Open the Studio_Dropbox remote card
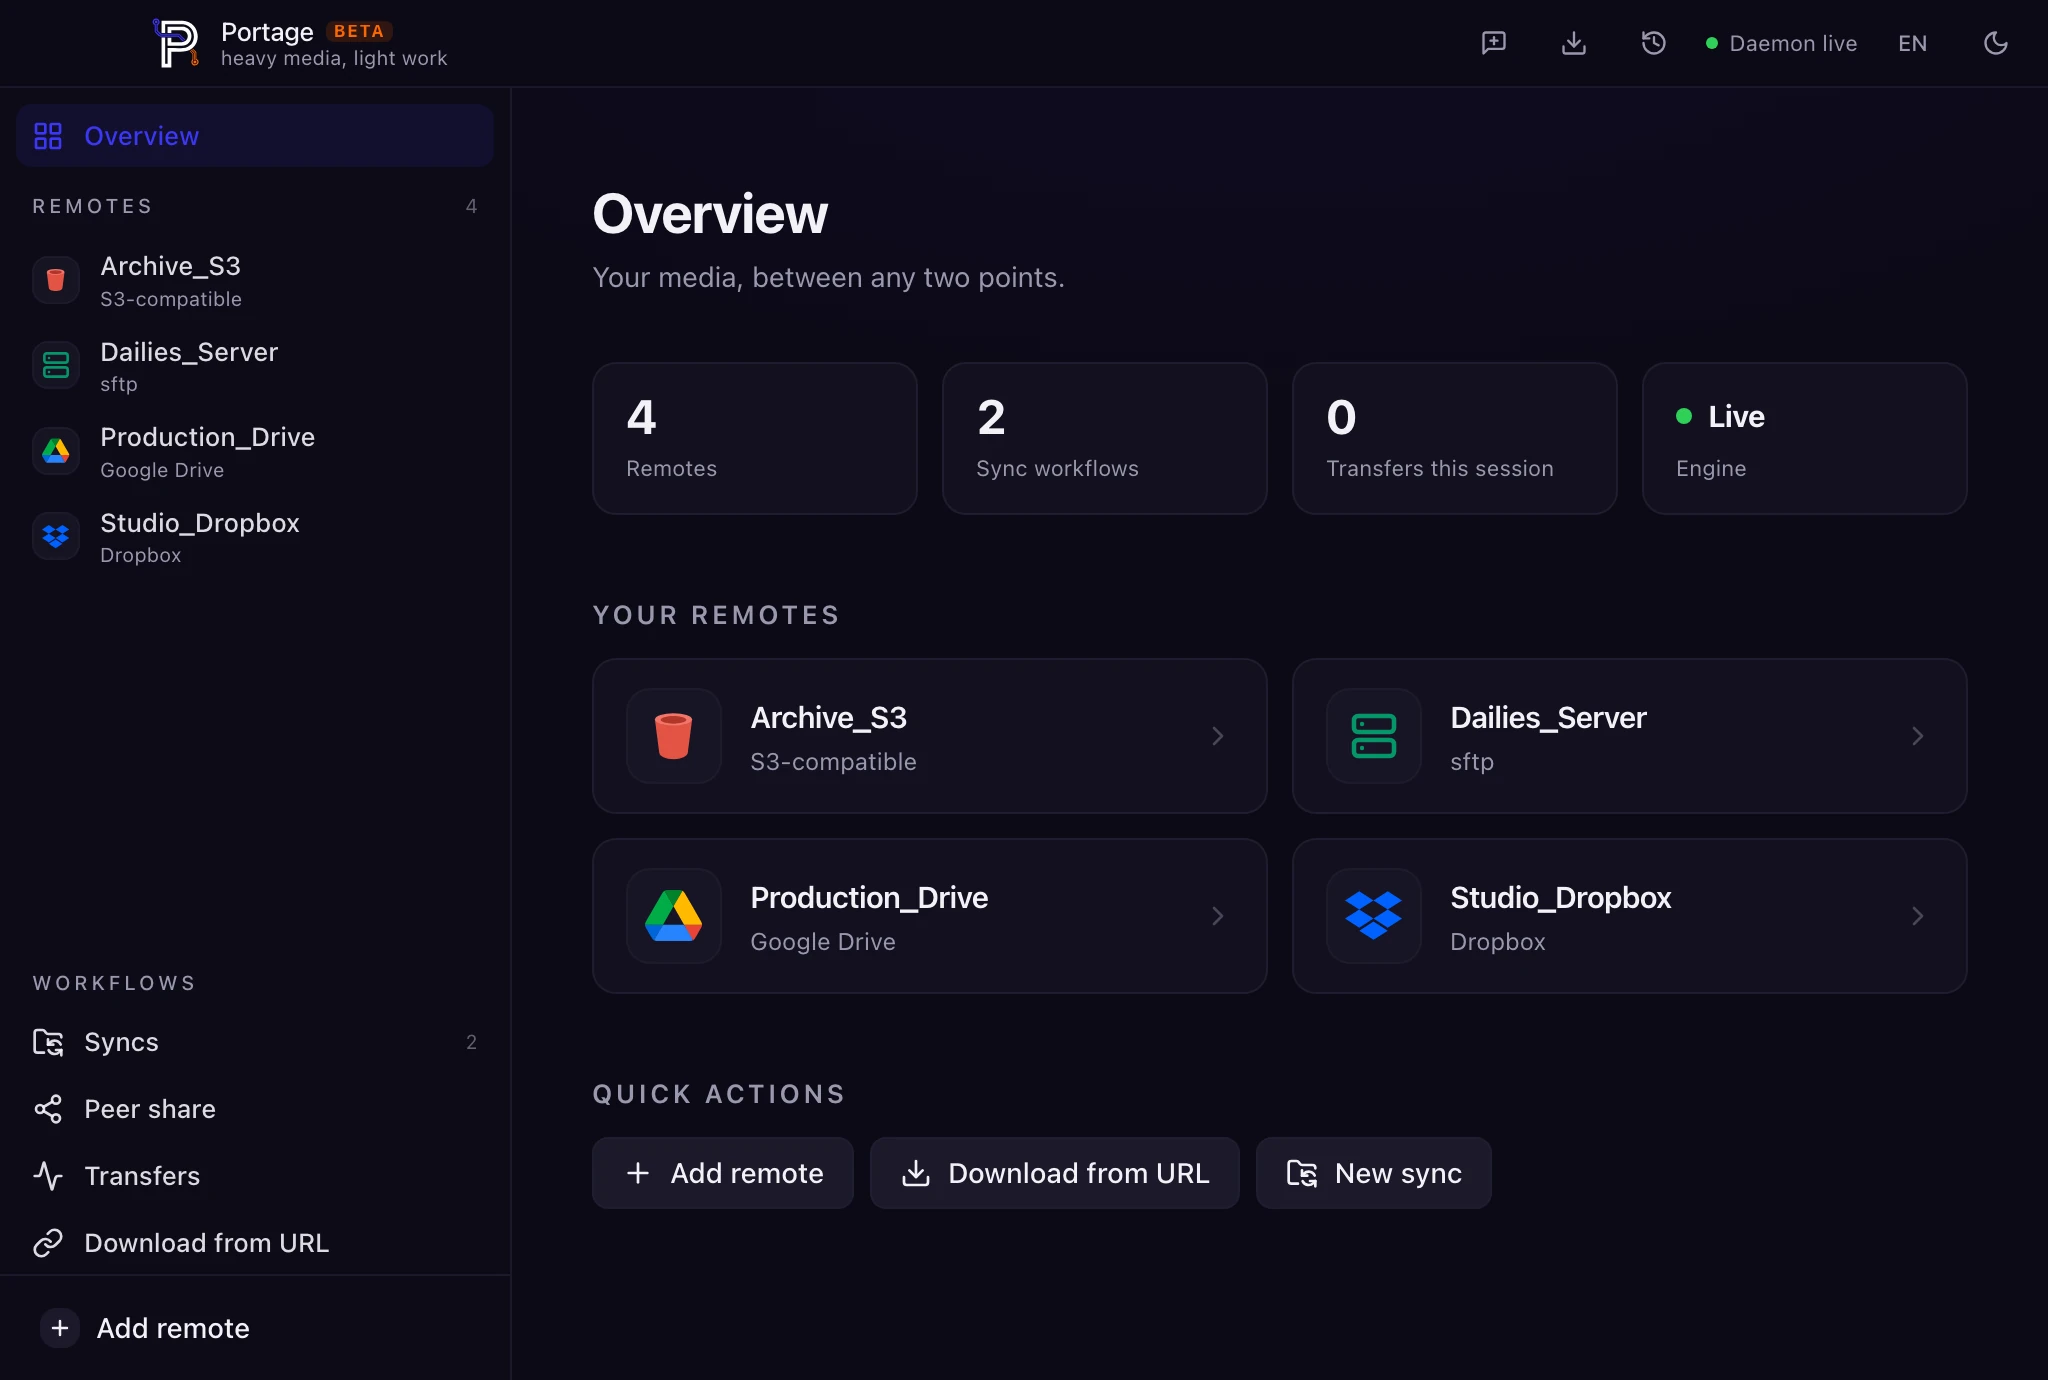The height and width of the screenshot is (1380, 2048). point(1630,916)
